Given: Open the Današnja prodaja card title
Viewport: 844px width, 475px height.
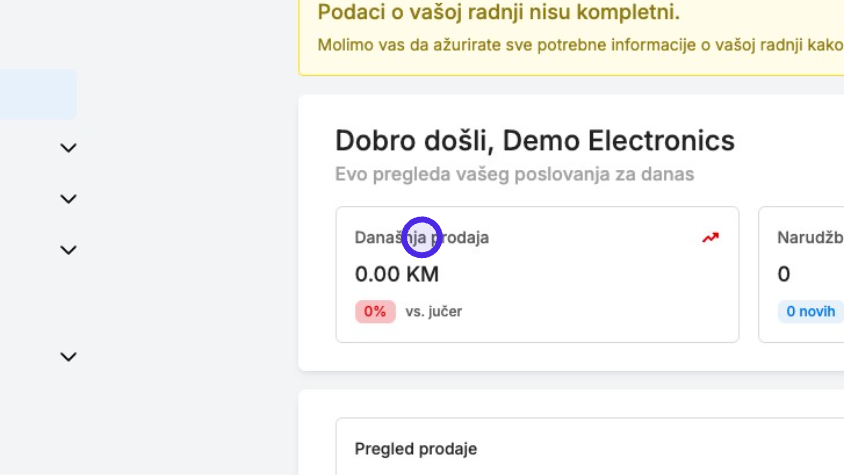Looking at the screenshot, I should click(421, 238).
